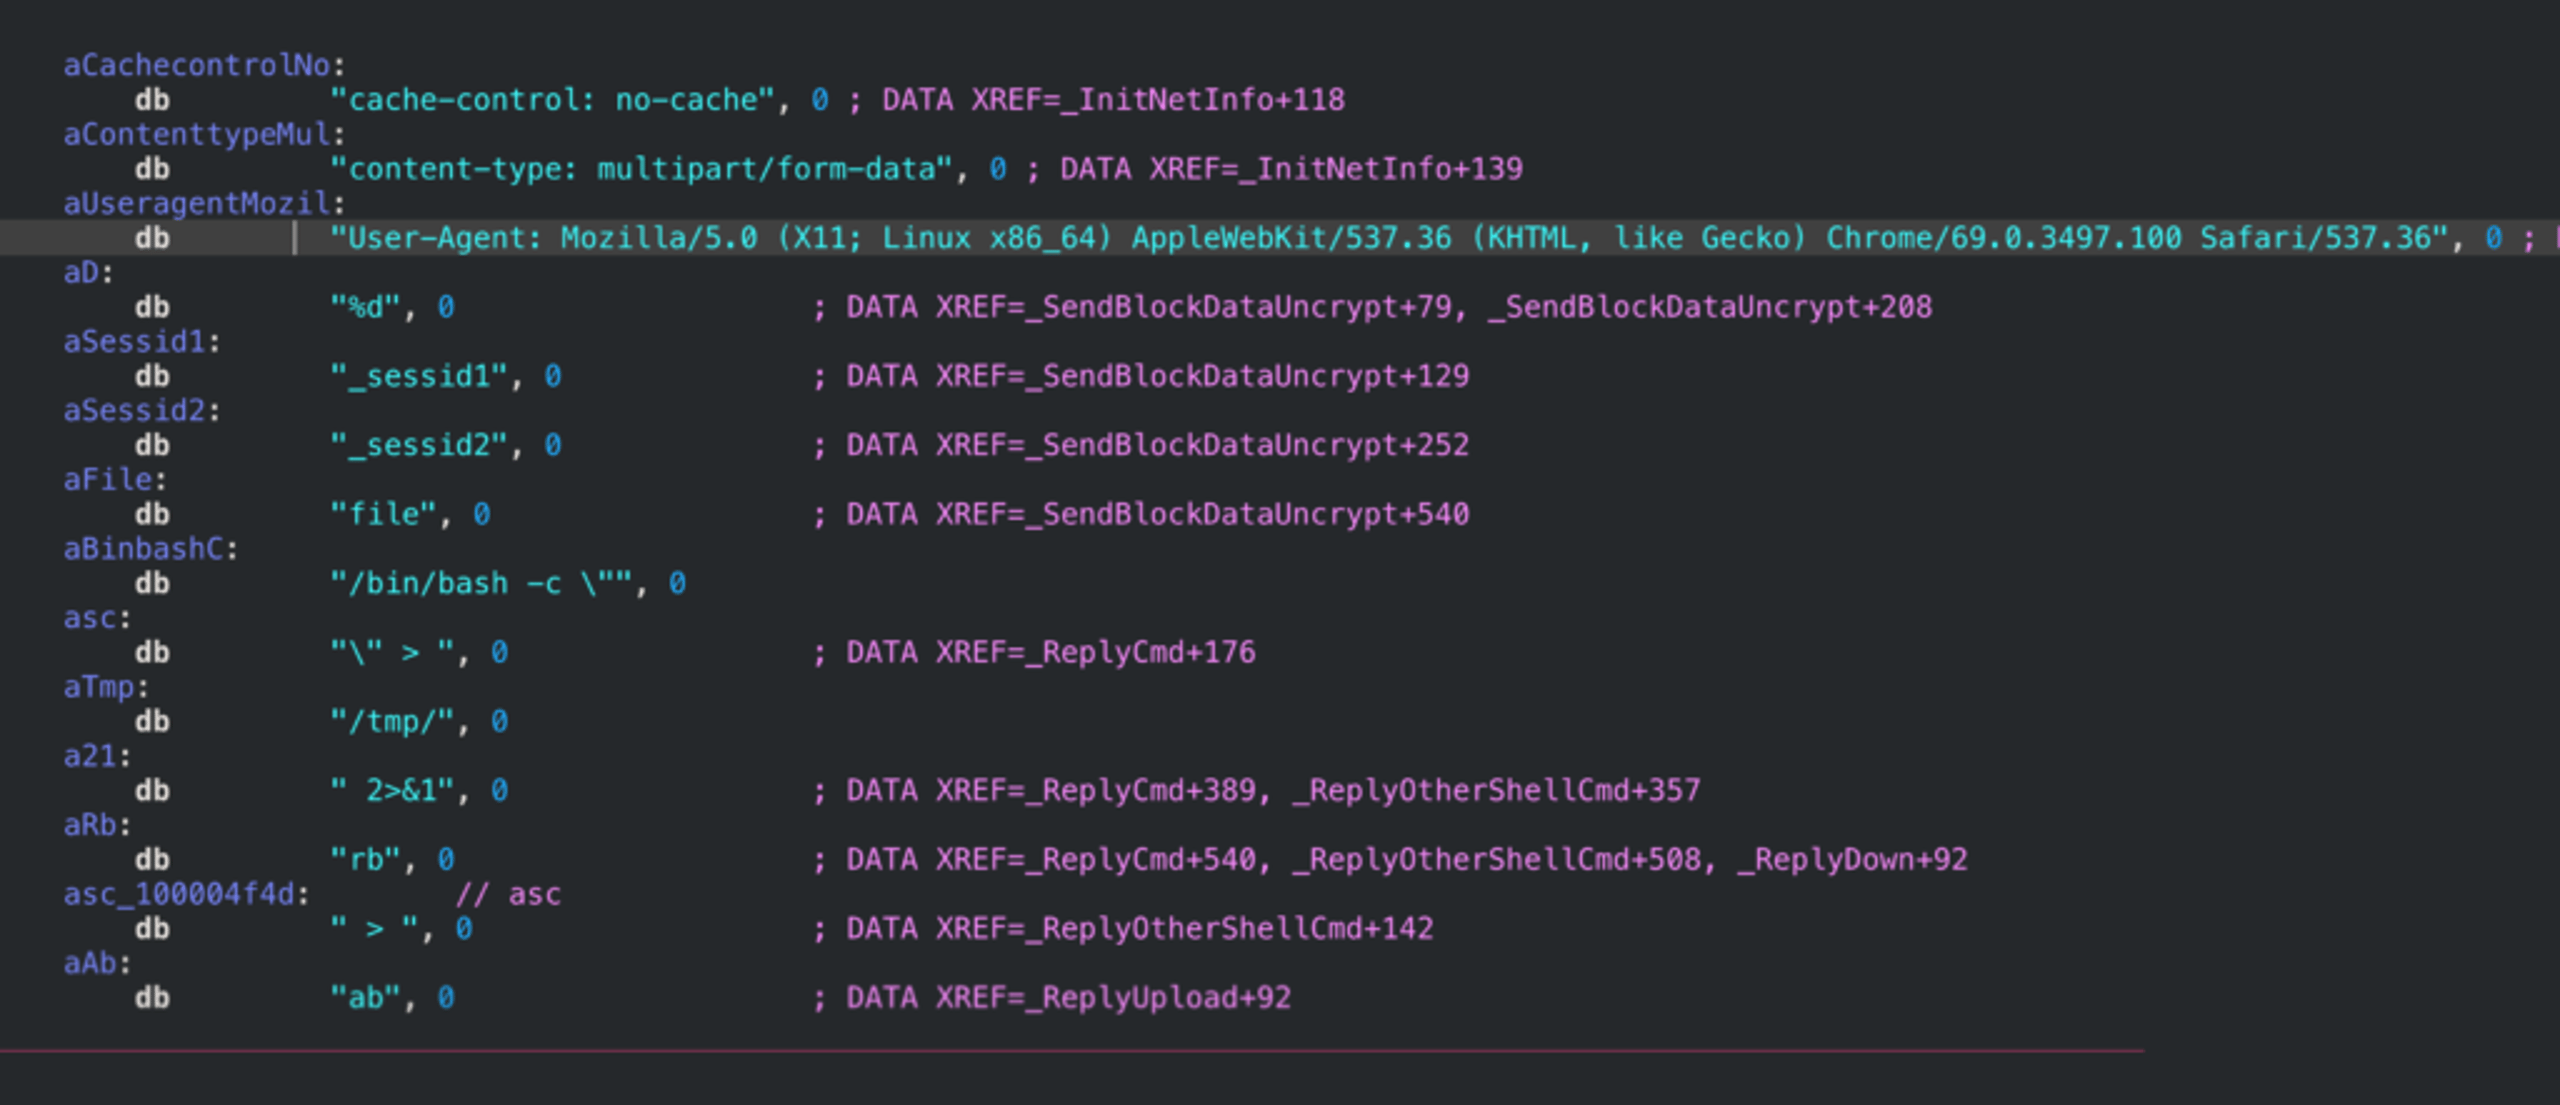Follow the _ReplyCmd+176 cross reference
Viewport: 2560px width, 1105px height.
coord(1140,652)
